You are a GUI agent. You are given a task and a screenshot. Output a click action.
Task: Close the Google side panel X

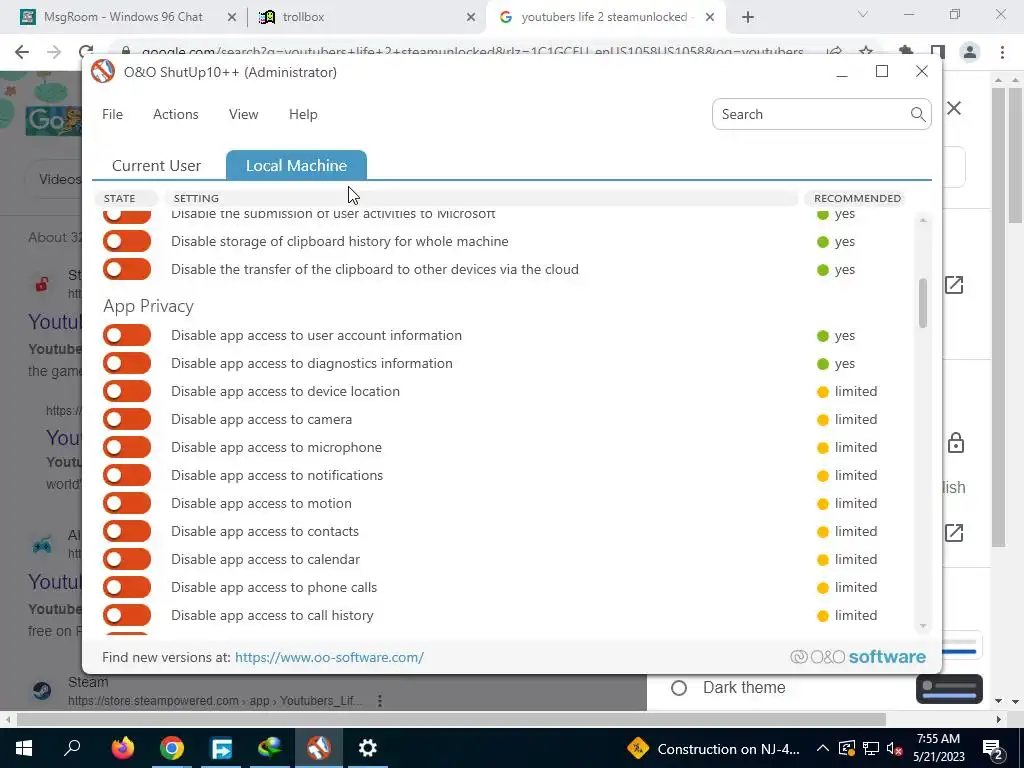[x=954, y=108]
